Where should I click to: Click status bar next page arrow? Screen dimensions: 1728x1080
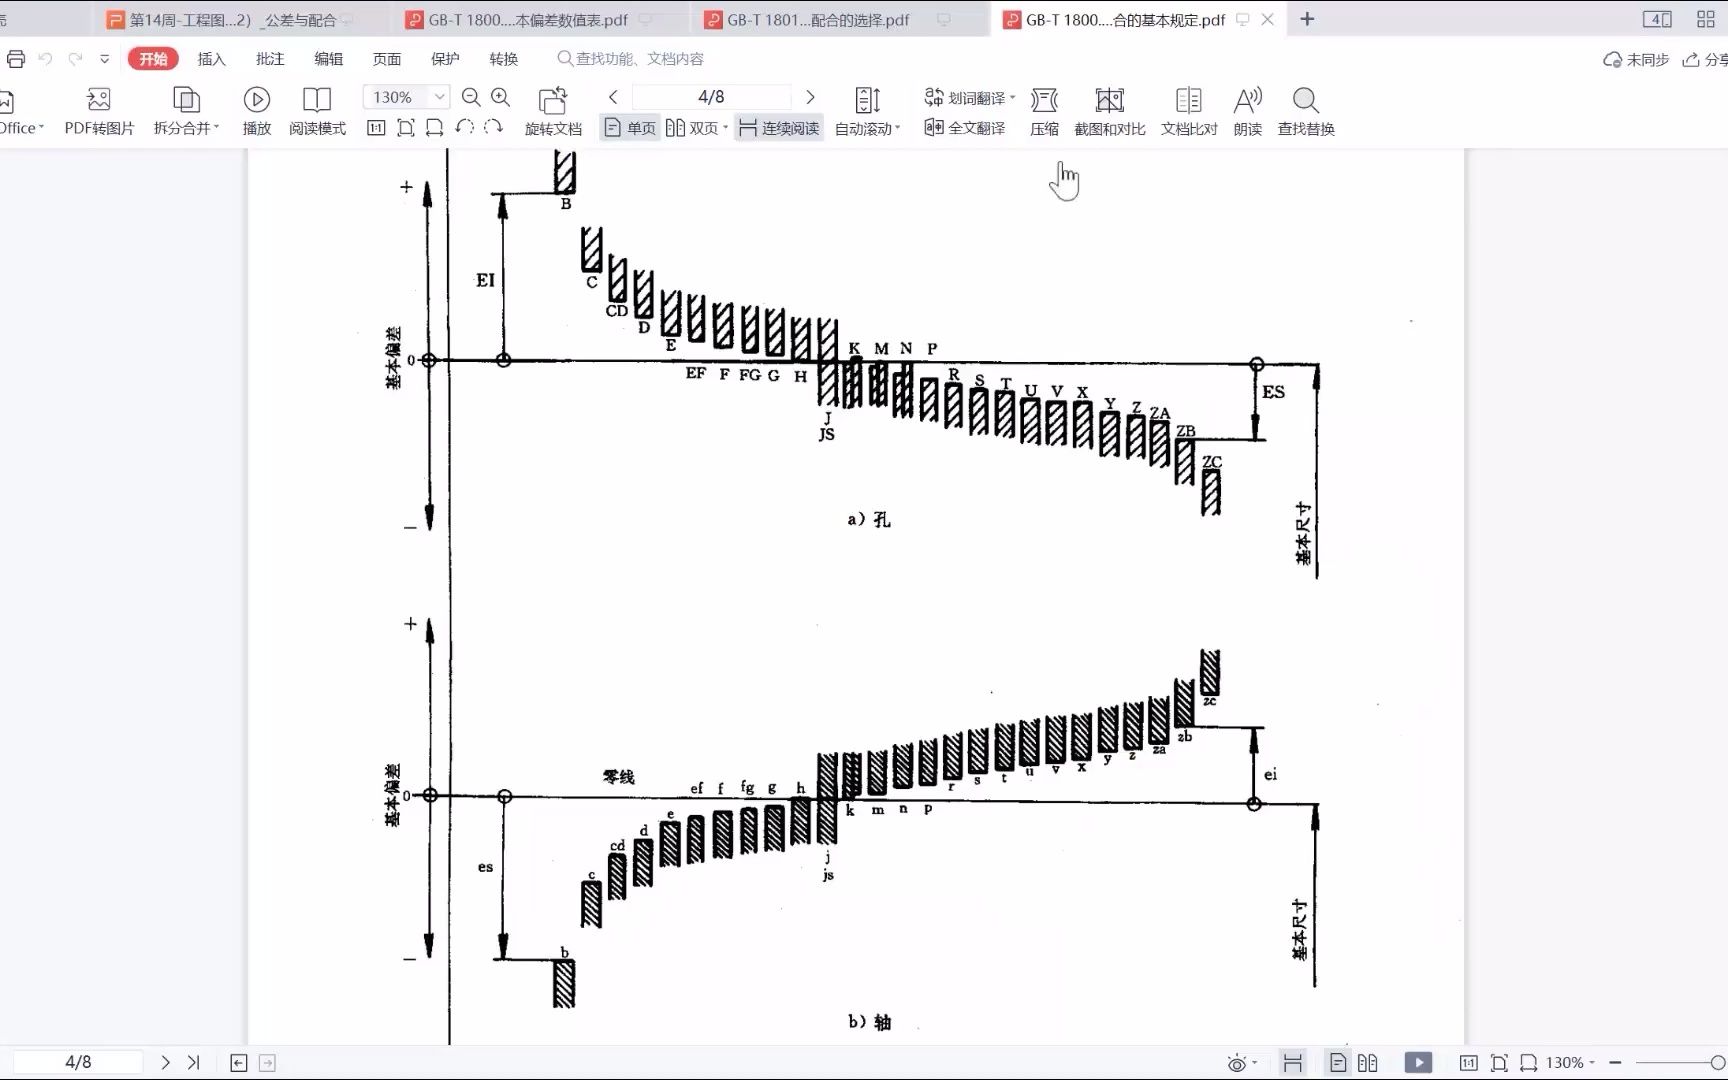(x=166, y=1062)
